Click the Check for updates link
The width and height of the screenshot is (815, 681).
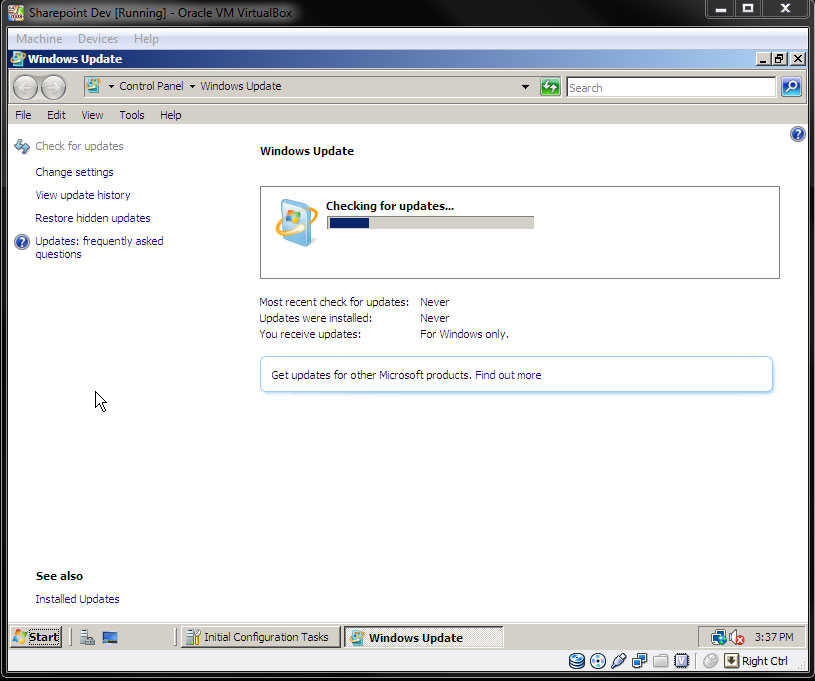pyautogui.click(x=79, y=146)
